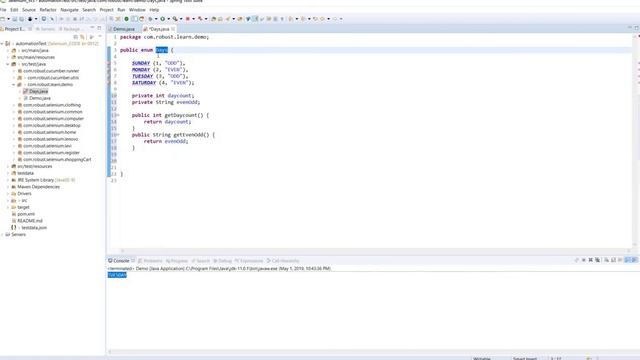Click Clear Console icon
The image size is (640, 360).
click(607, 260)
